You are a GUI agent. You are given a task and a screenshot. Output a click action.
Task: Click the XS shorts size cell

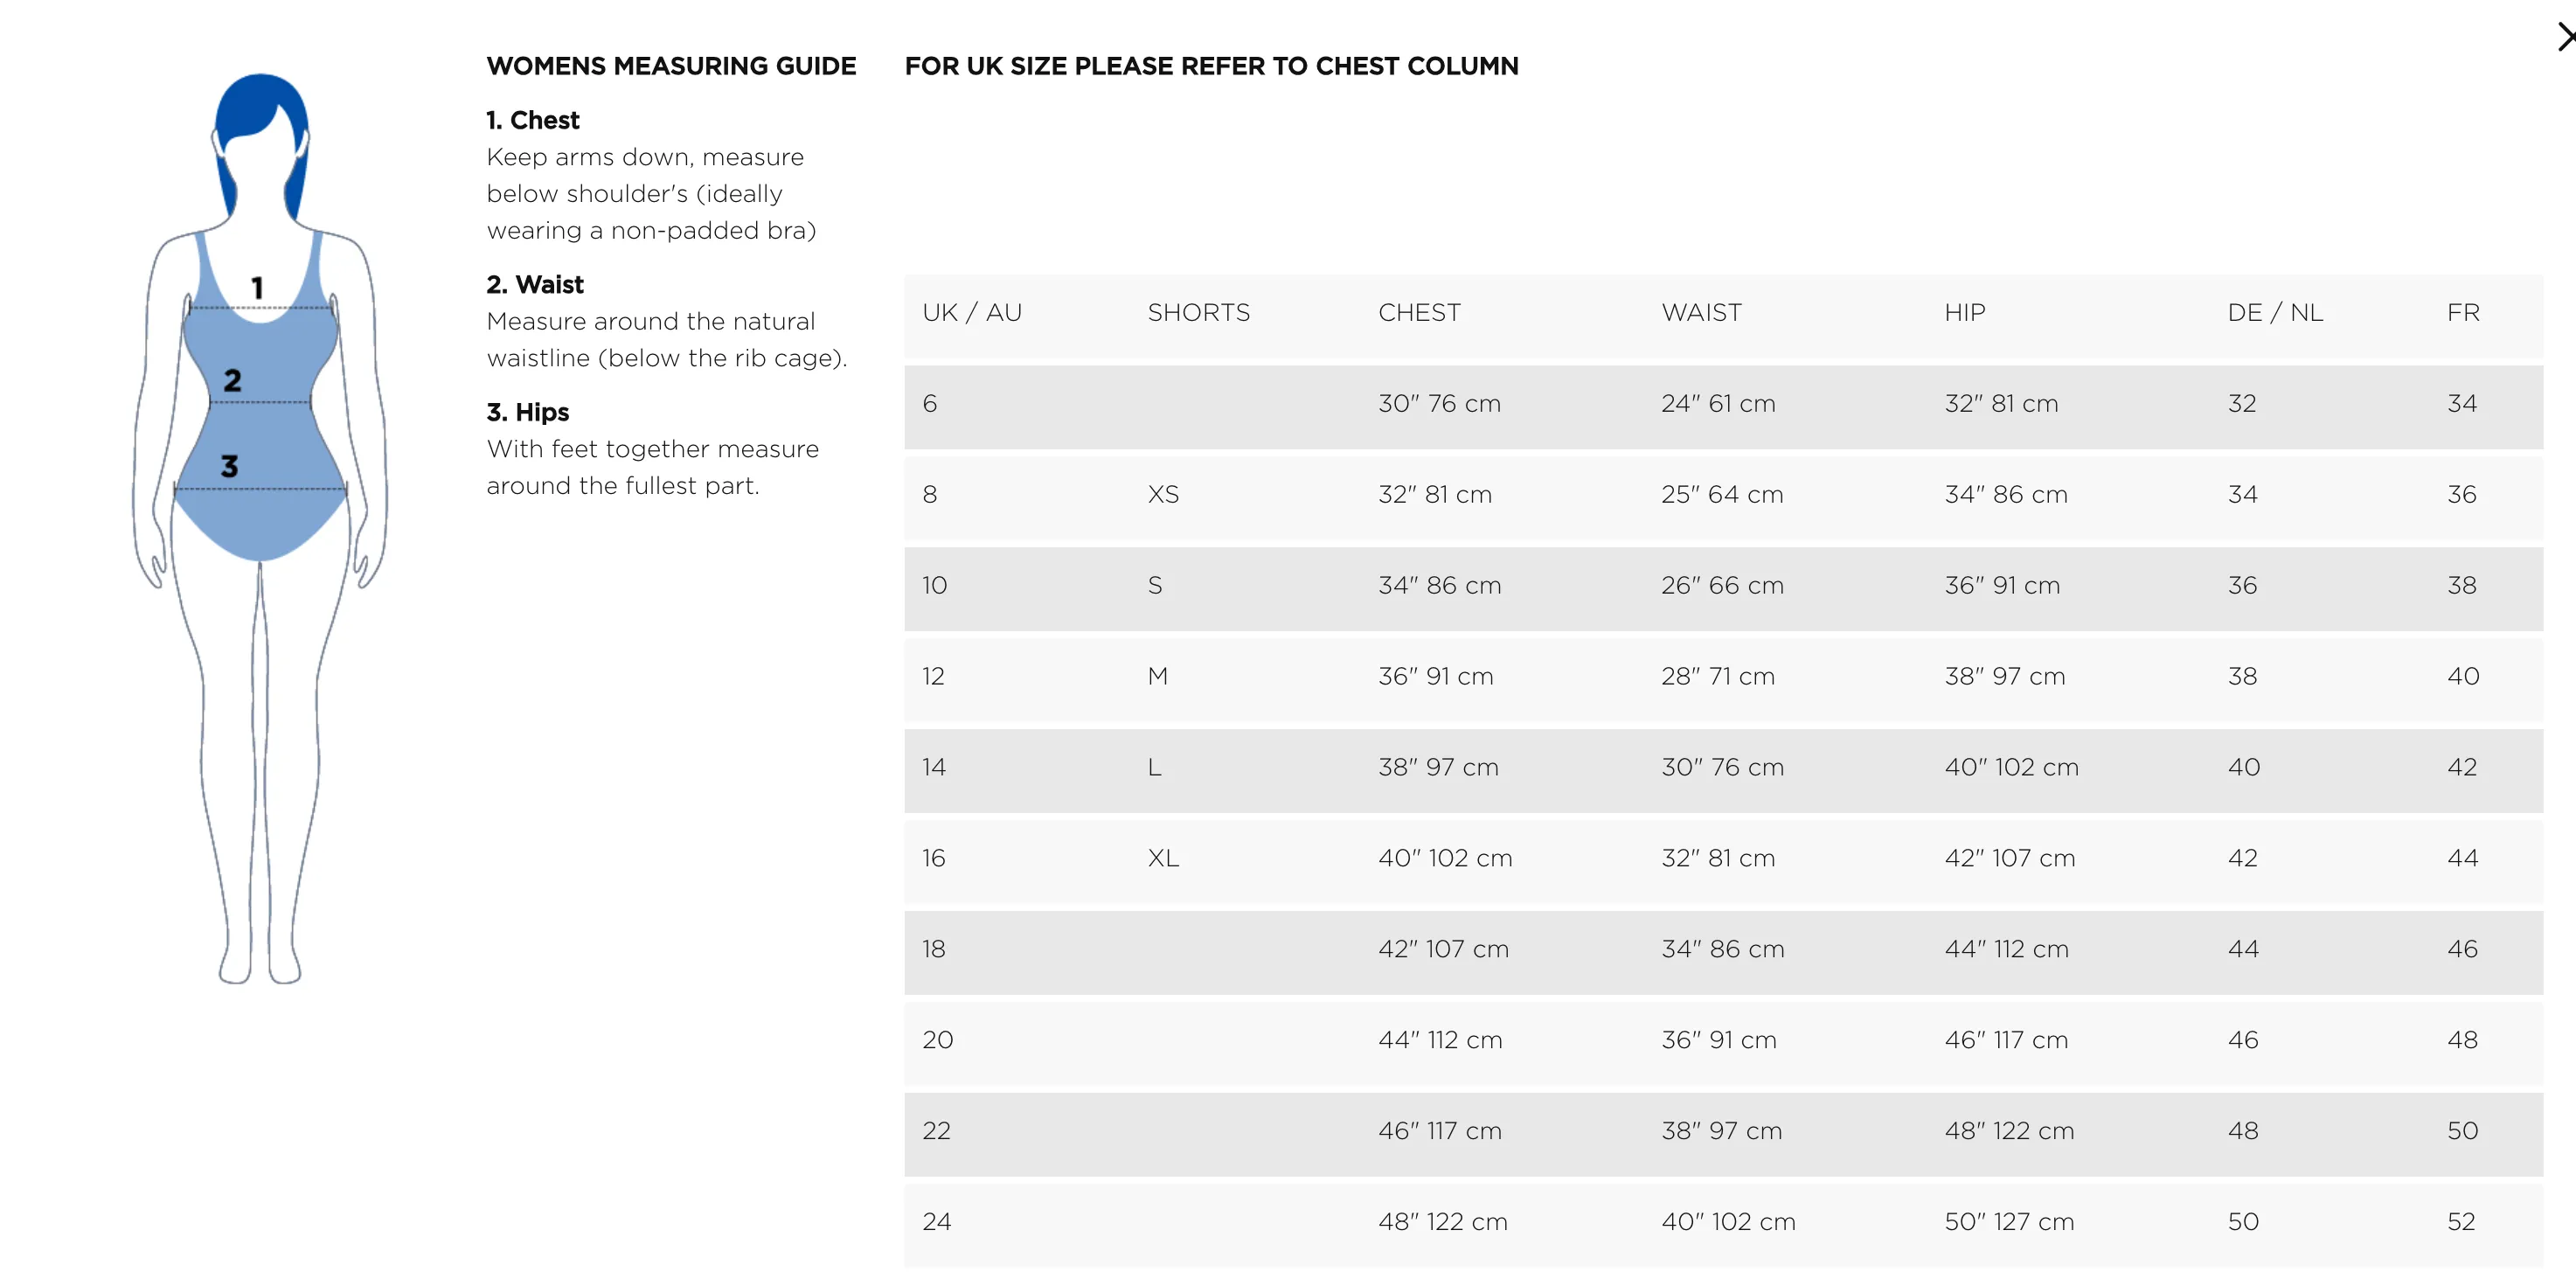coord(1162,495)
